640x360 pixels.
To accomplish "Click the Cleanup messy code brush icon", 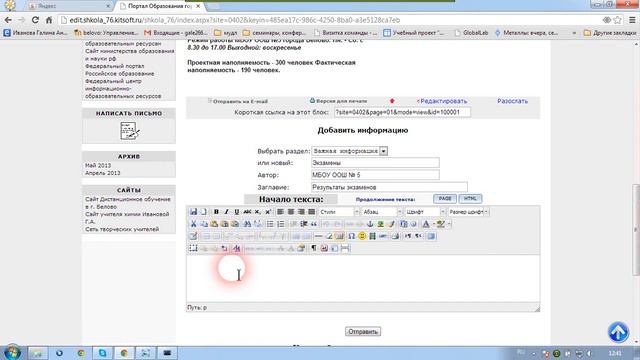I will coord(391,224).
